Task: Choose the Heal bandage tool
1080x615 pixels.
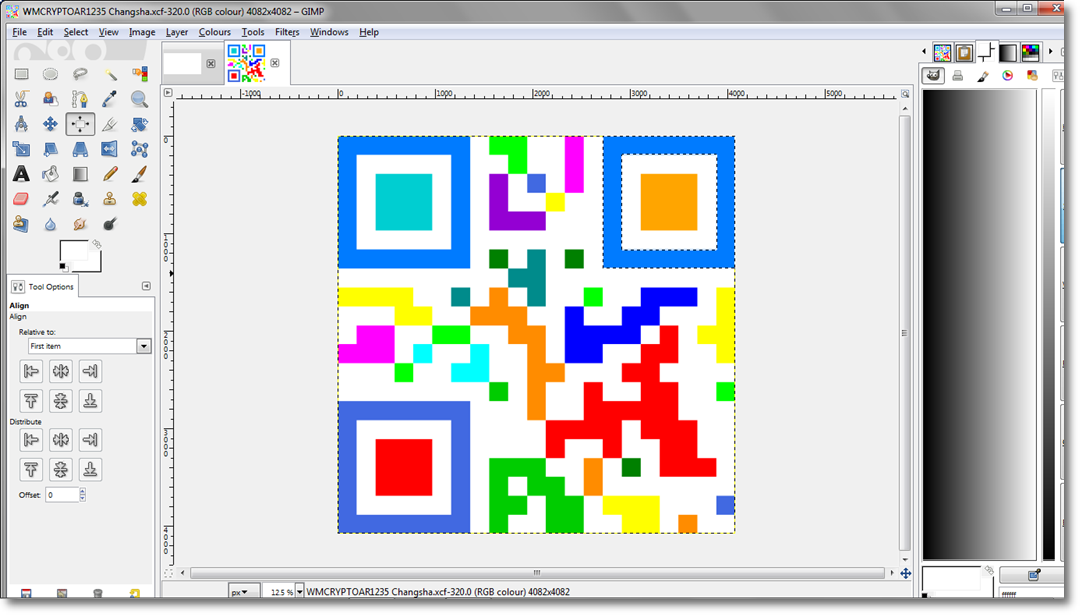Action: [x=139, y=199]
